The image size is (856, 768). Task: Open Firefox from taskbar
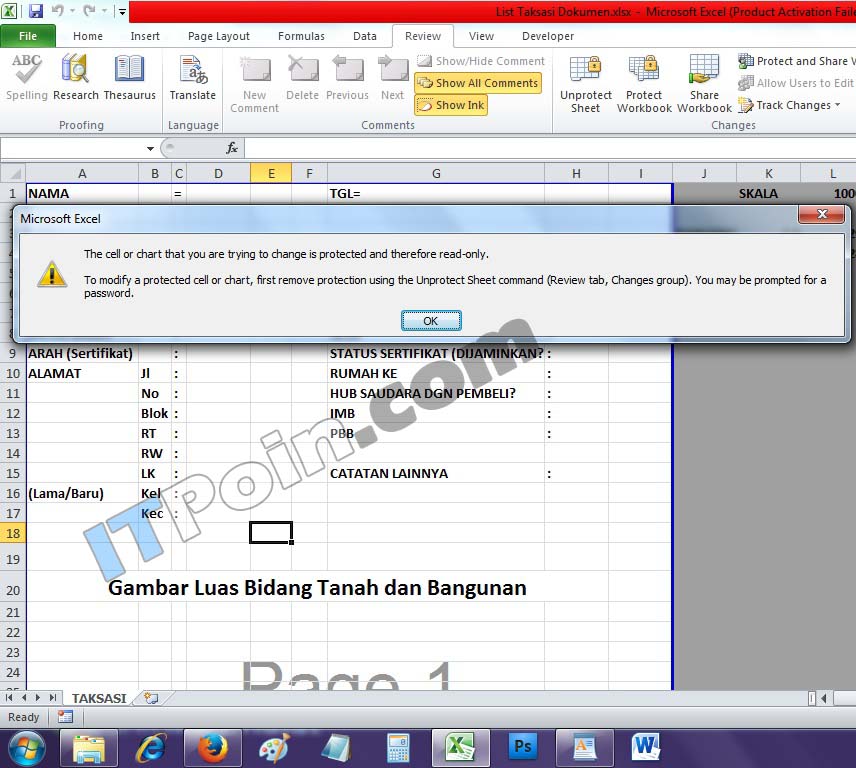pyautogui.click(x=212, y=748)
